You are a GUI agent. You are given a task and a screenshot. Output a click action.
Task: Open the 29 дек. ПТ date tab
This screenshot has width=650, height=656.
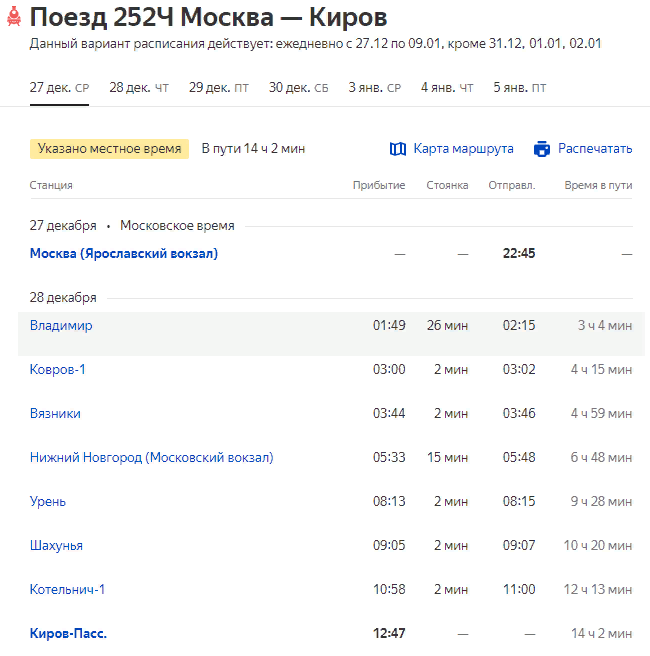click(x=218, y=88)
